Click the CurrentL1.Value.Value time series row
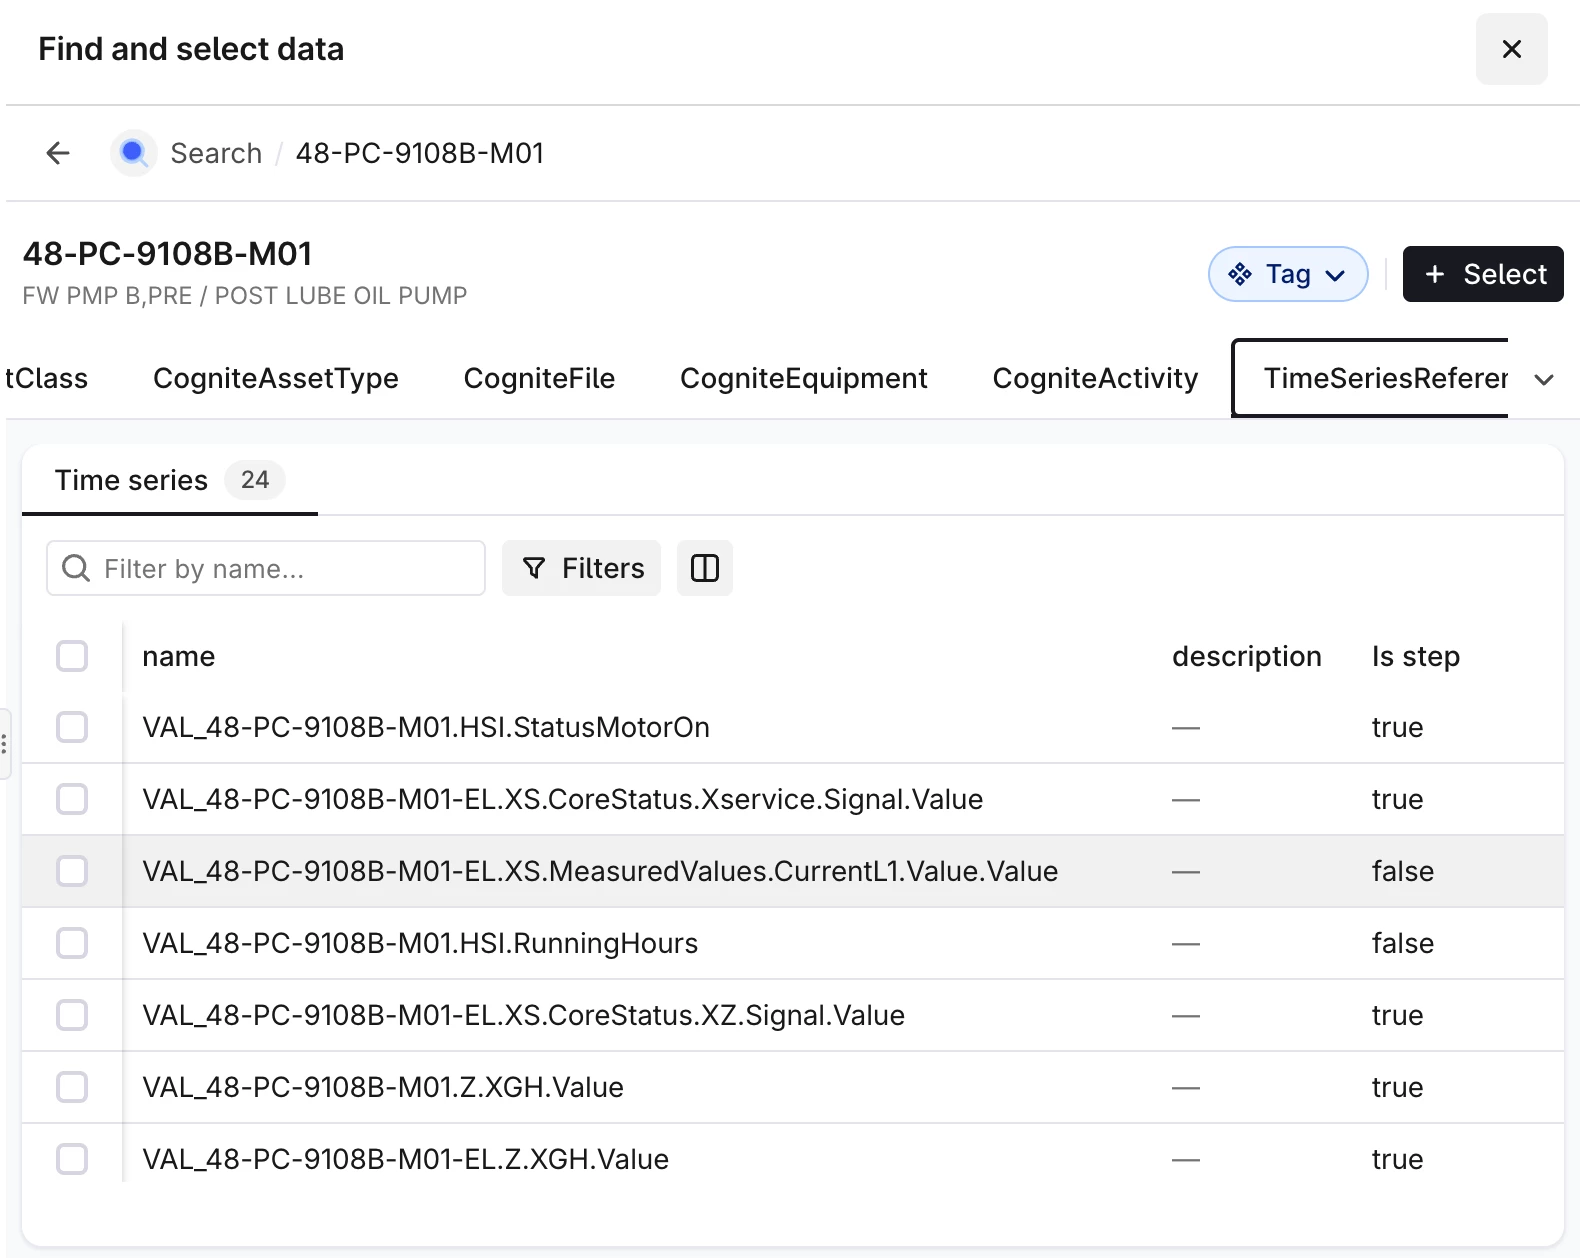 click(x=600, y=871)
